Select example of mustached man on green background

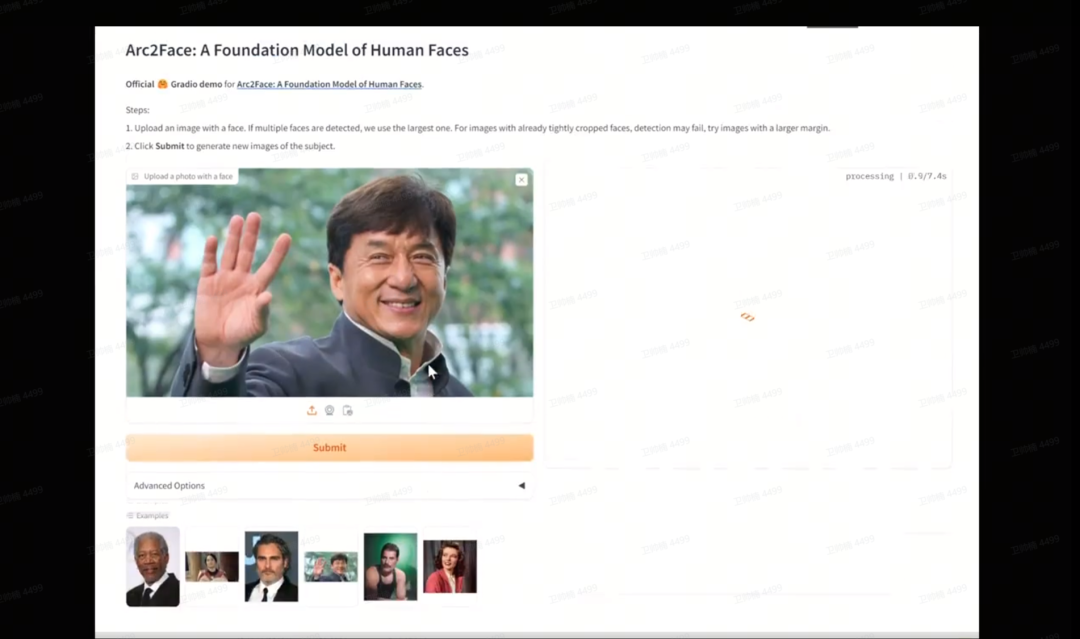click(x=391, y=567)
